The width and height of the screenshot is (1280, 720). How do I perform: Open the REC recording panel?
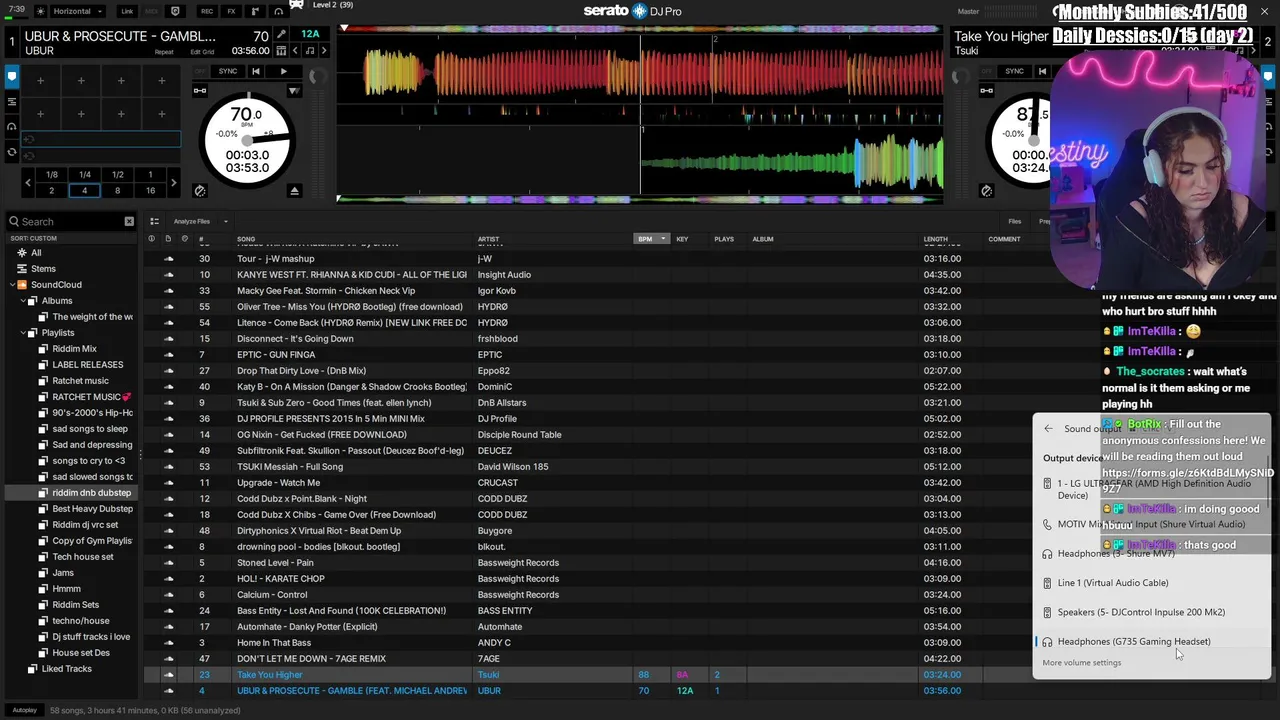pyautogui.click(x=206, y=11)
